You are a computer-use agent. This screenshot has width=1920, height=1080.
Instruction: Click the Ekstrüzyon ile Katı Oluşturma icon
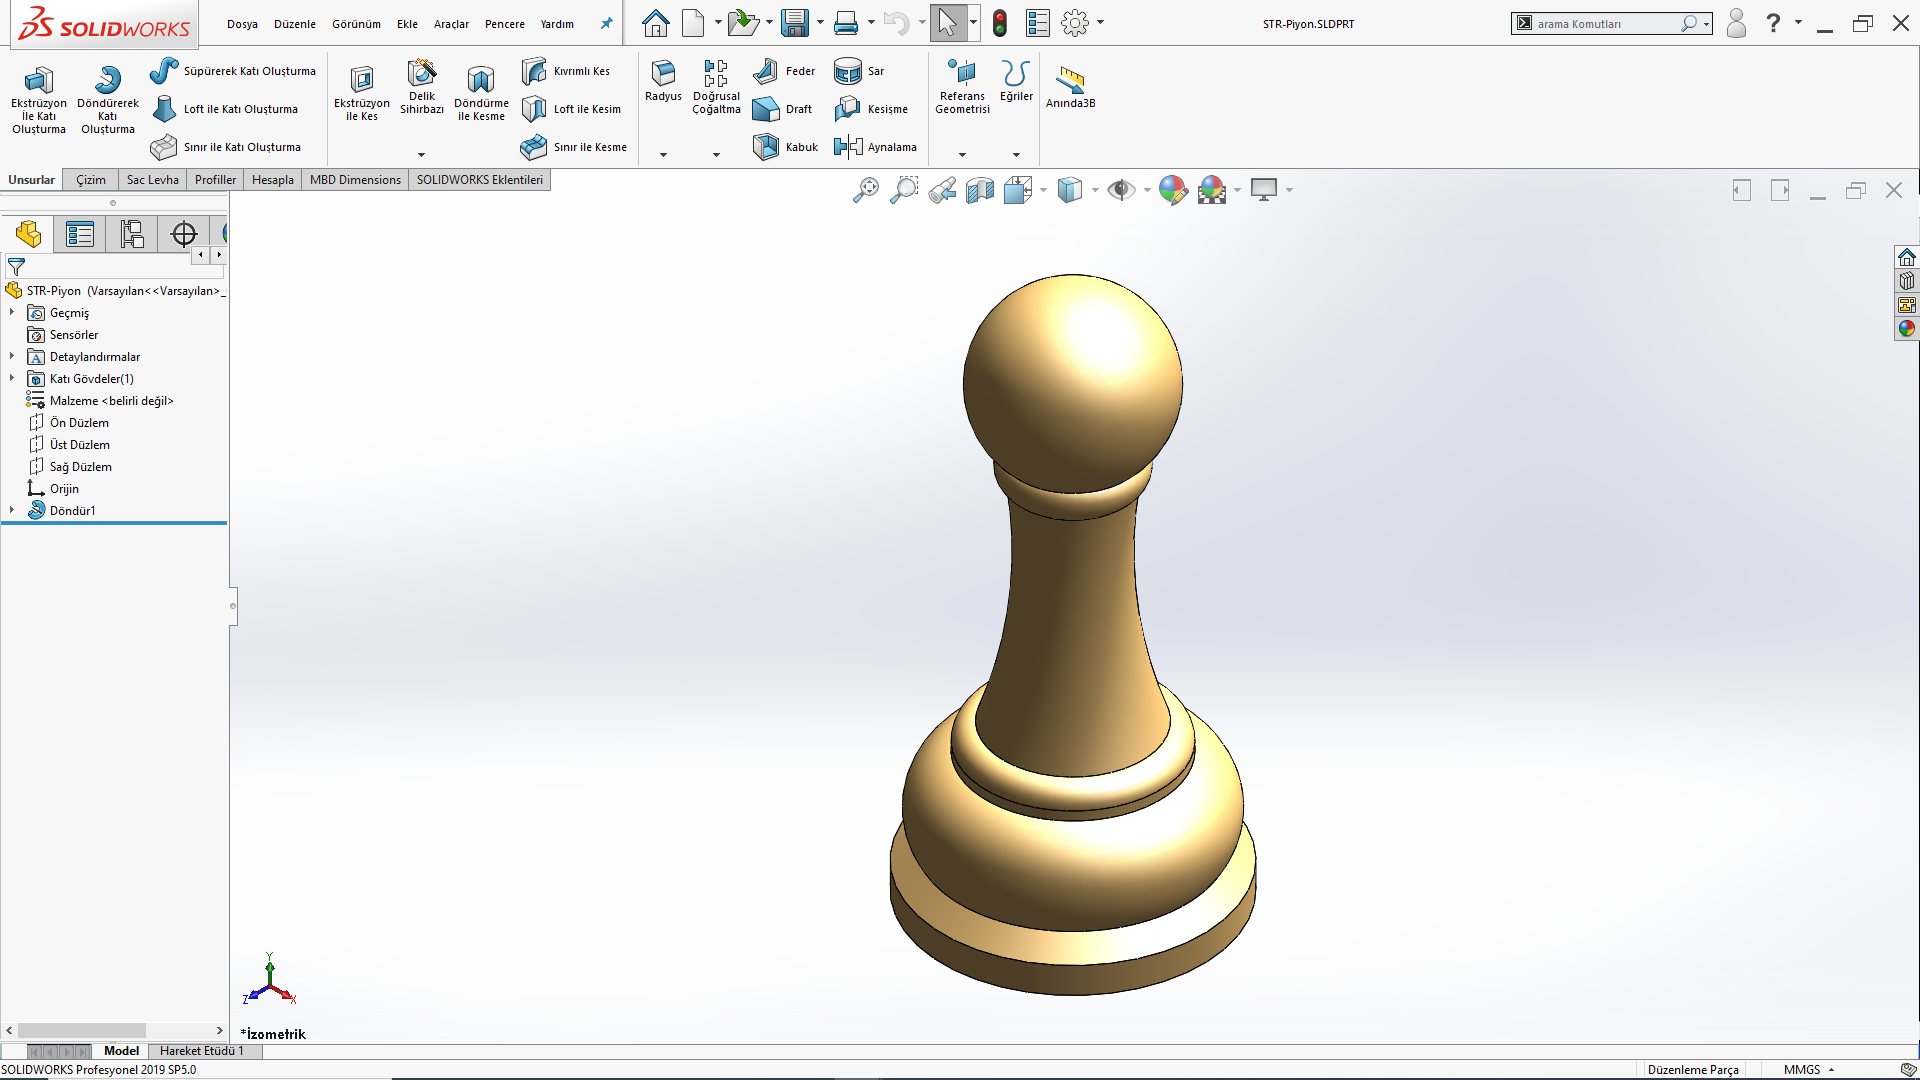tap(39, 81)
